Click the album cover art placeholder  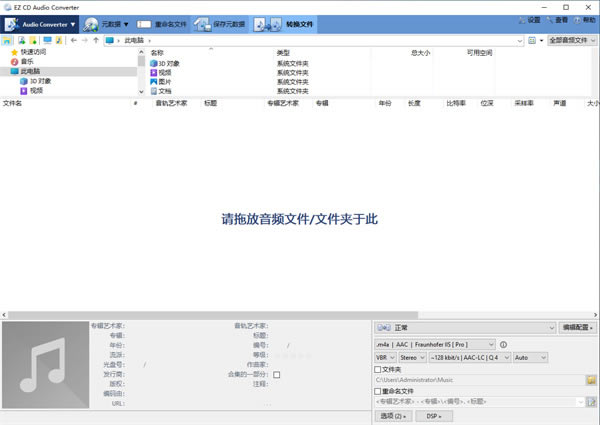[x=46, y=365]
